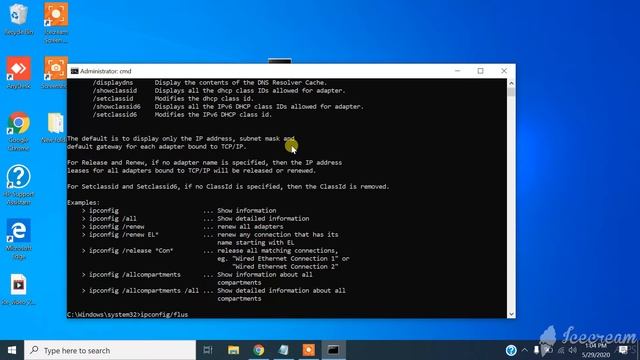
Task: Open the HP Support Assistant desktop icon
Action: click(18, 185)
